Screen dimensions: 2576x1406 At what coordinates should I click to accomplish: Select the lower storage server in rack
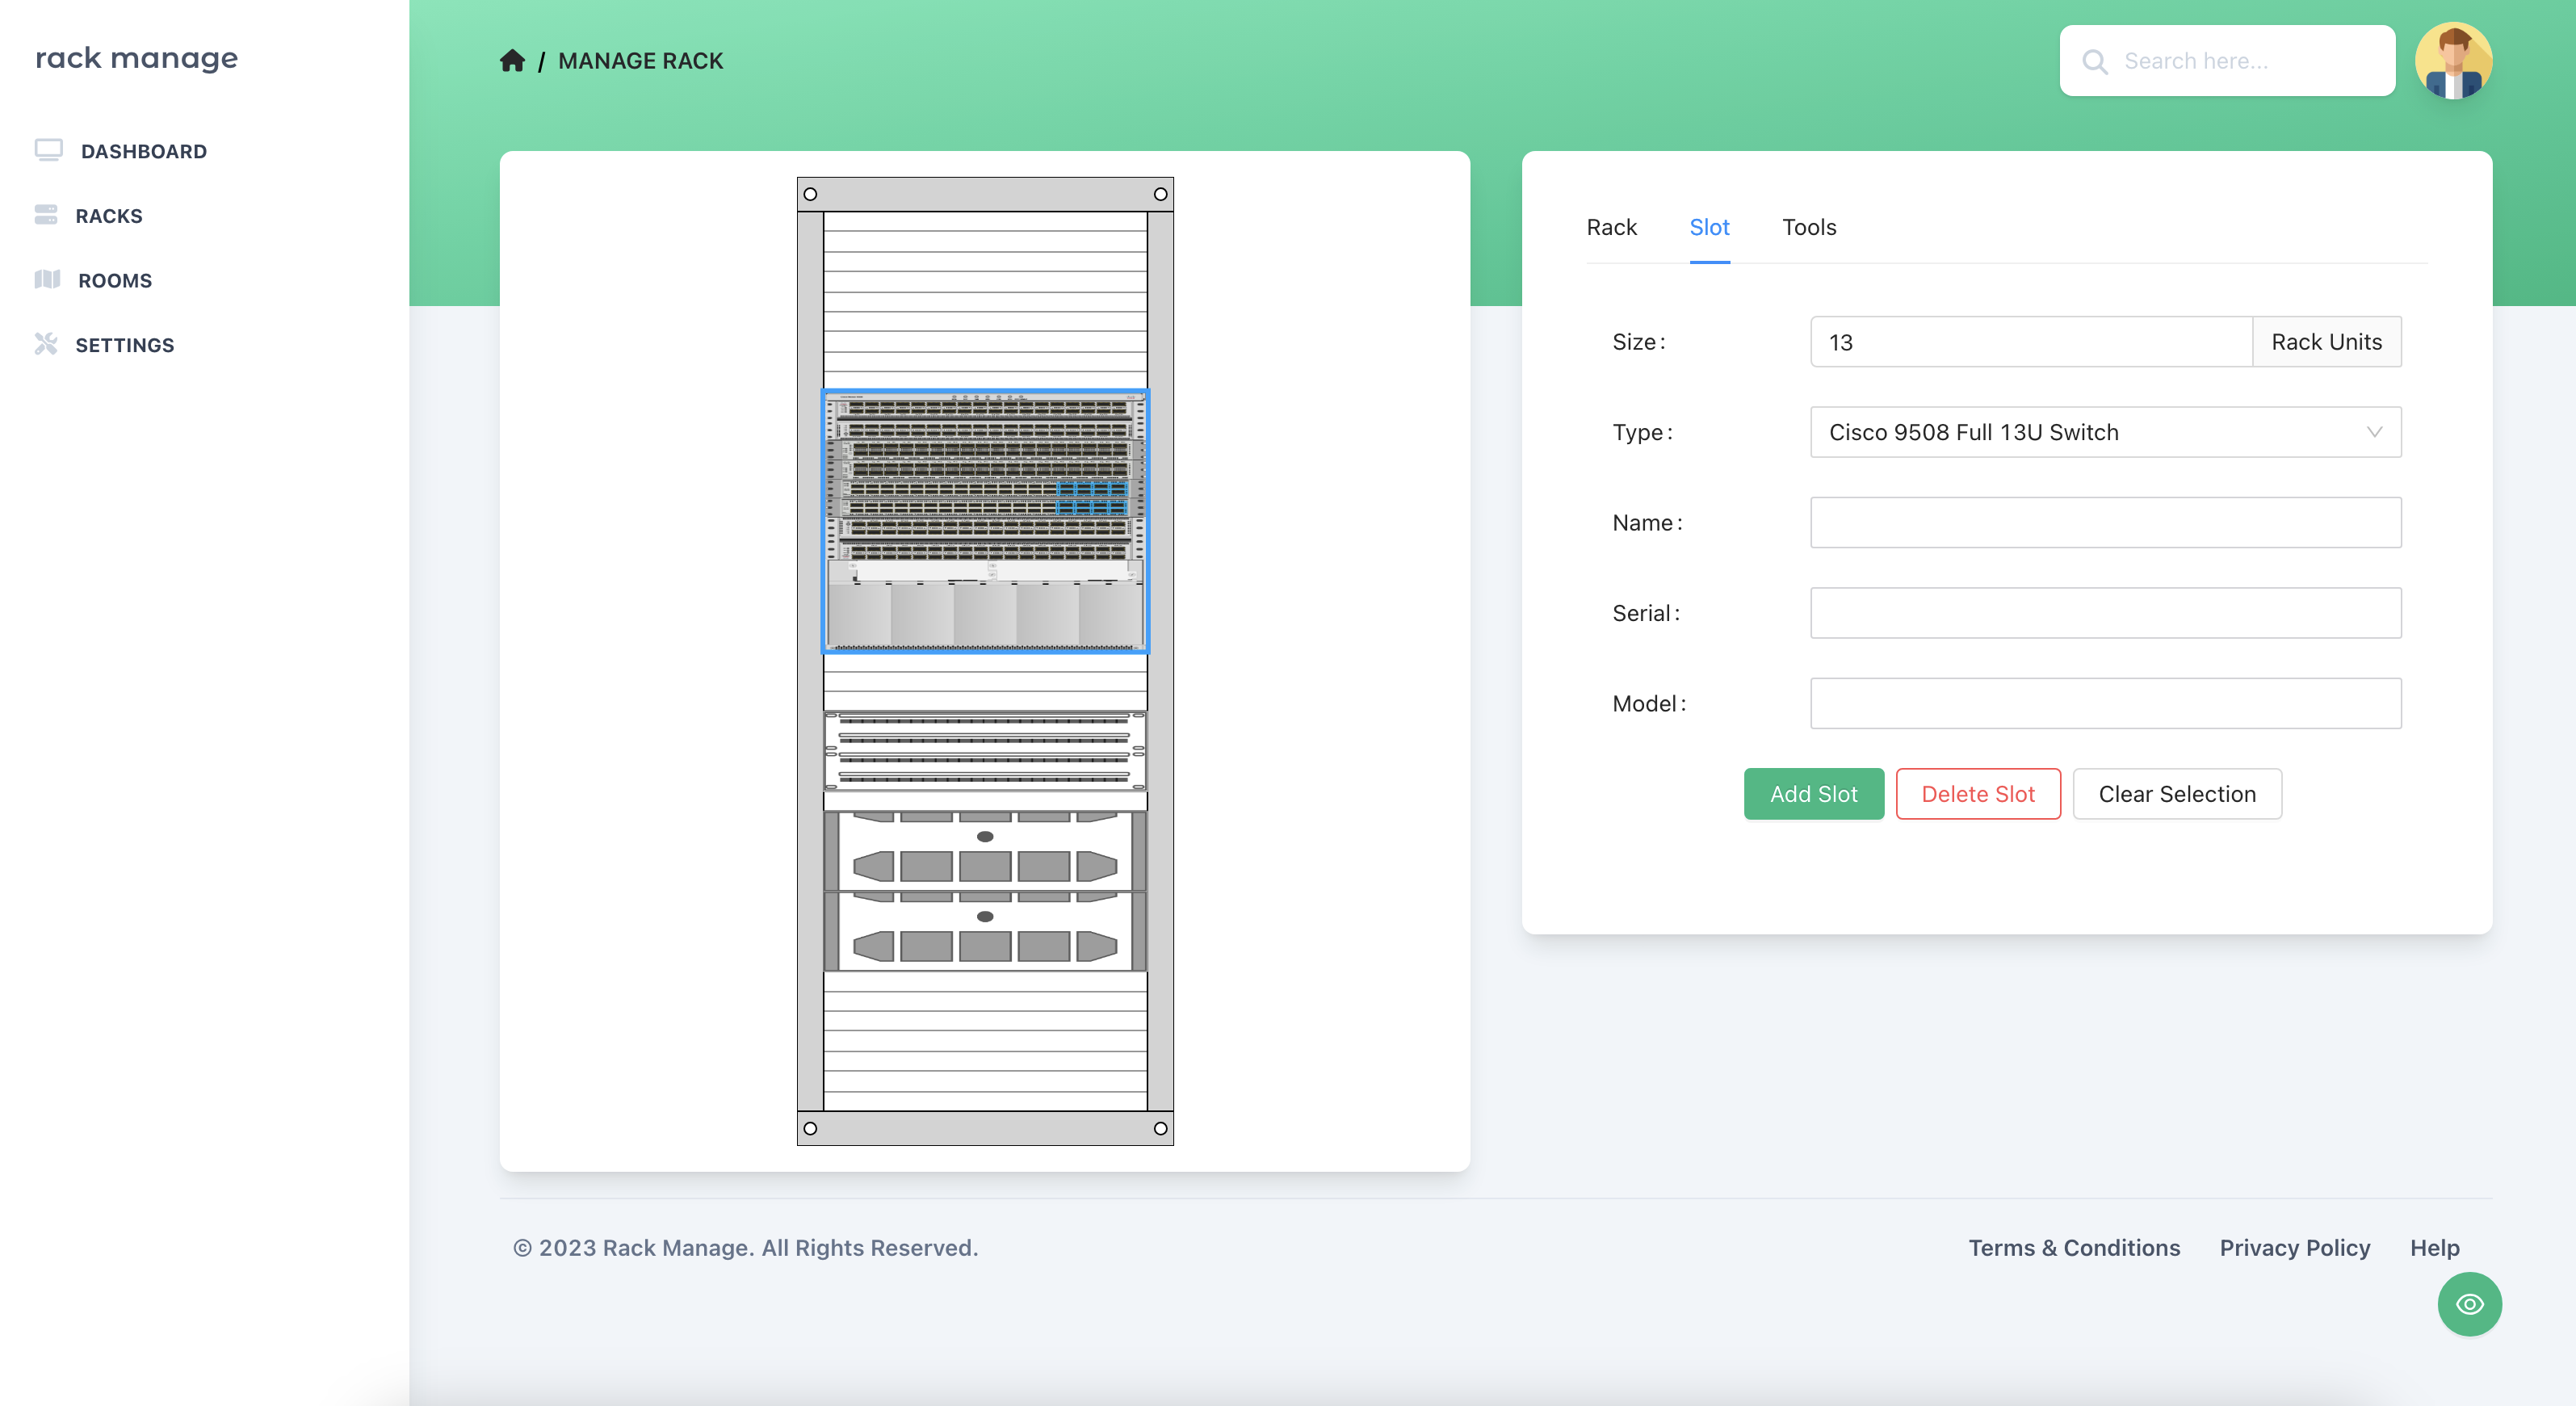coord(985,931)
